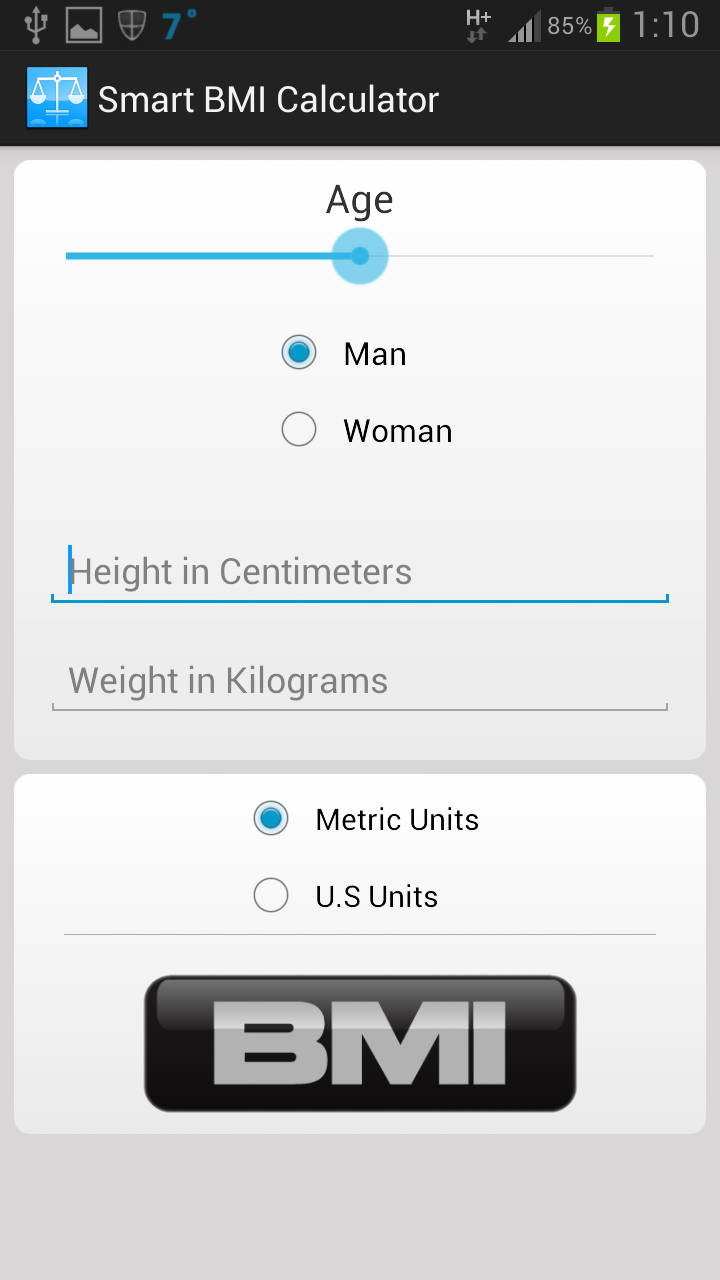Select the Man radio button
This screenshot has width=720, height=1280.
pyautogui.click(x=298, y=352)
